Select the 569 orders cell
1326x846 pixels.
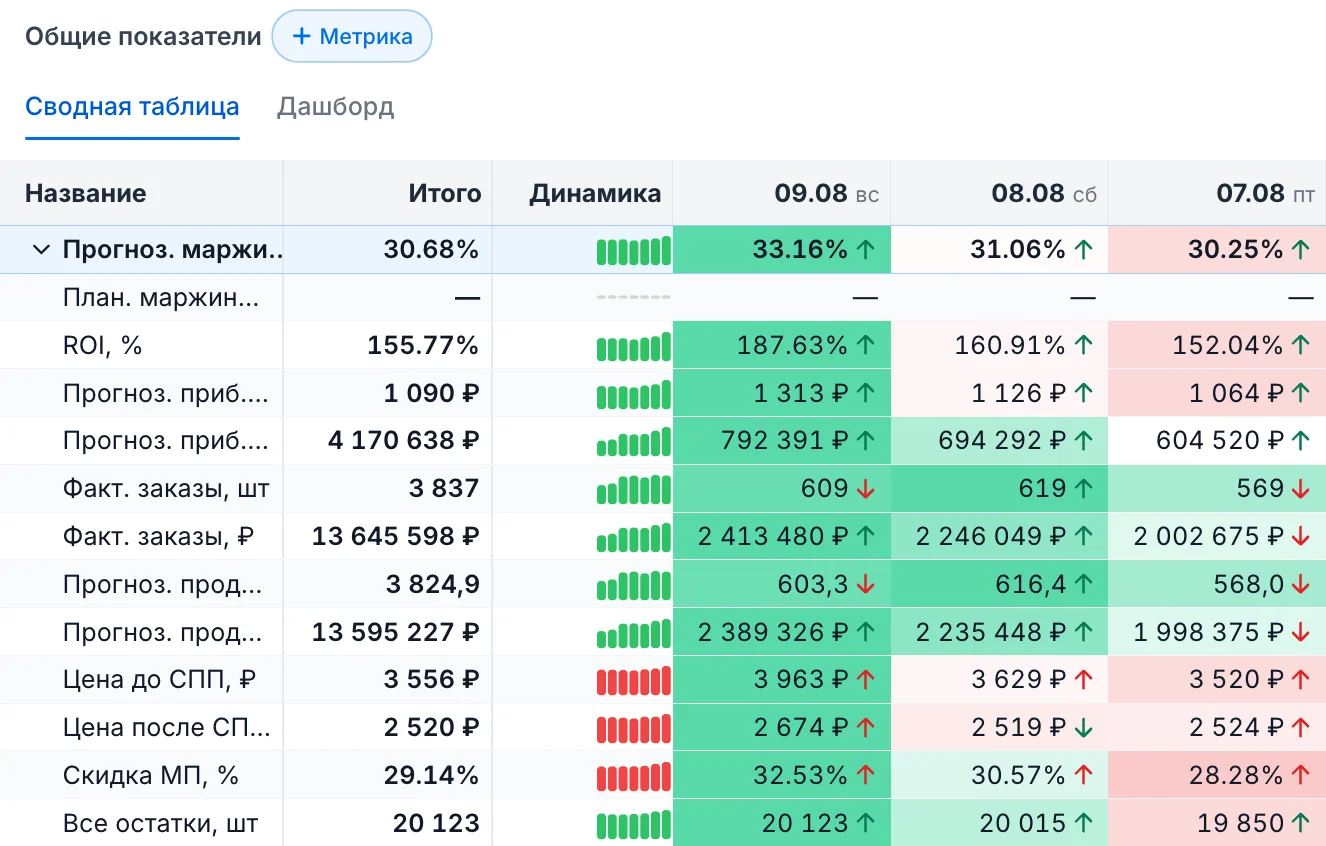[x=1217, y=489]
